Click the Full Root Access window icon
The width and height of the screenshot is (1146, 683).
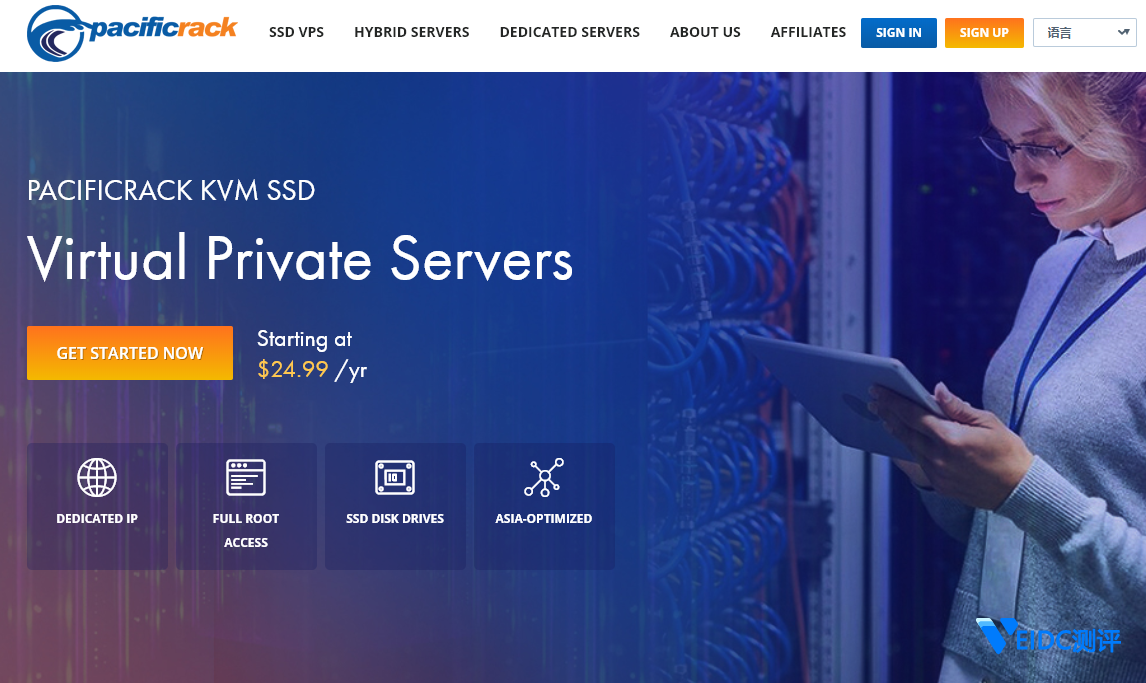point(246,478)
